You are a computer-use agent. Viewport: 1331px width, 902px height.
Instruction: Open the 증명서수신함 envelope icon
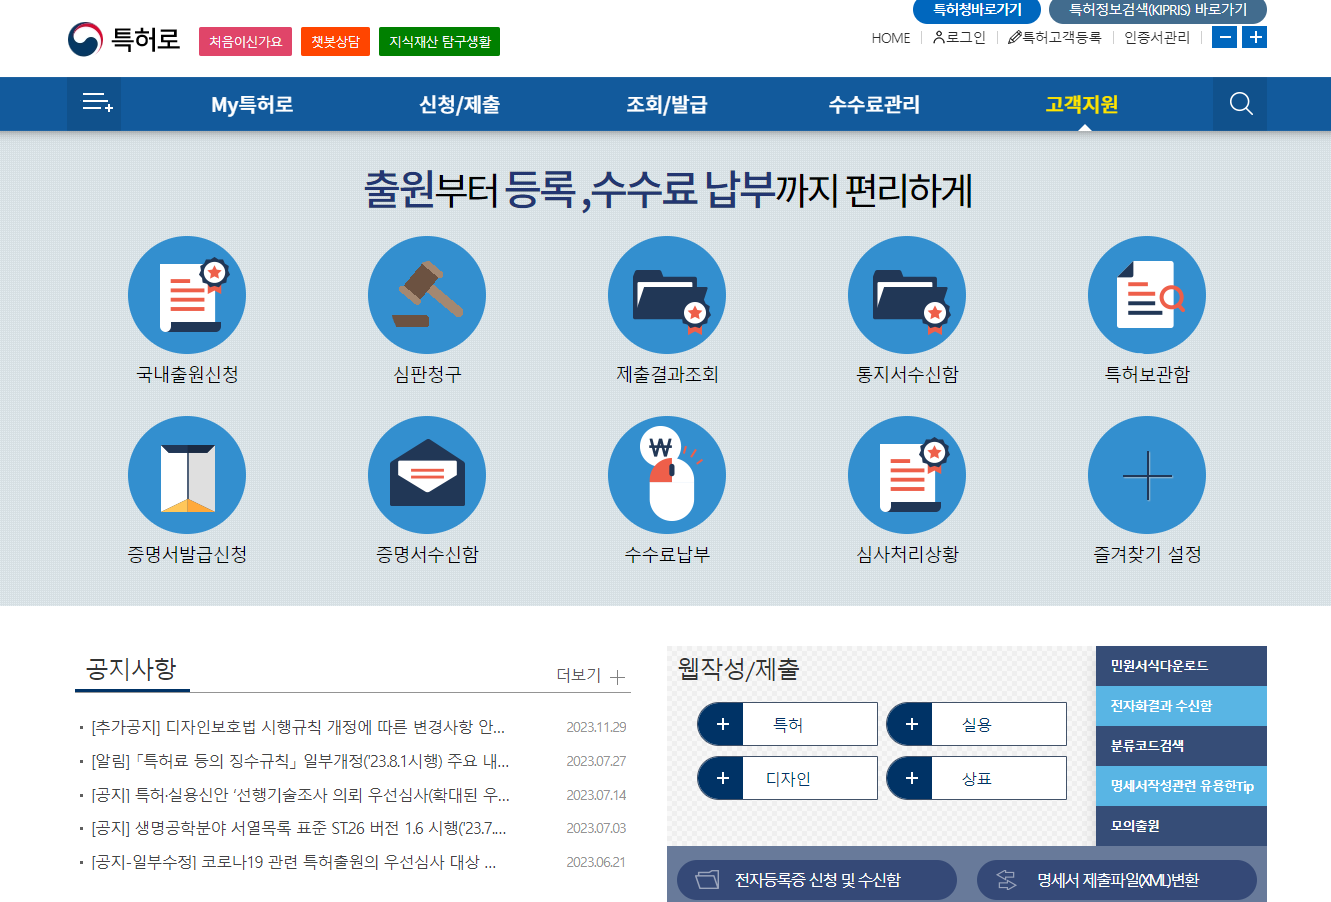(427, 474)
